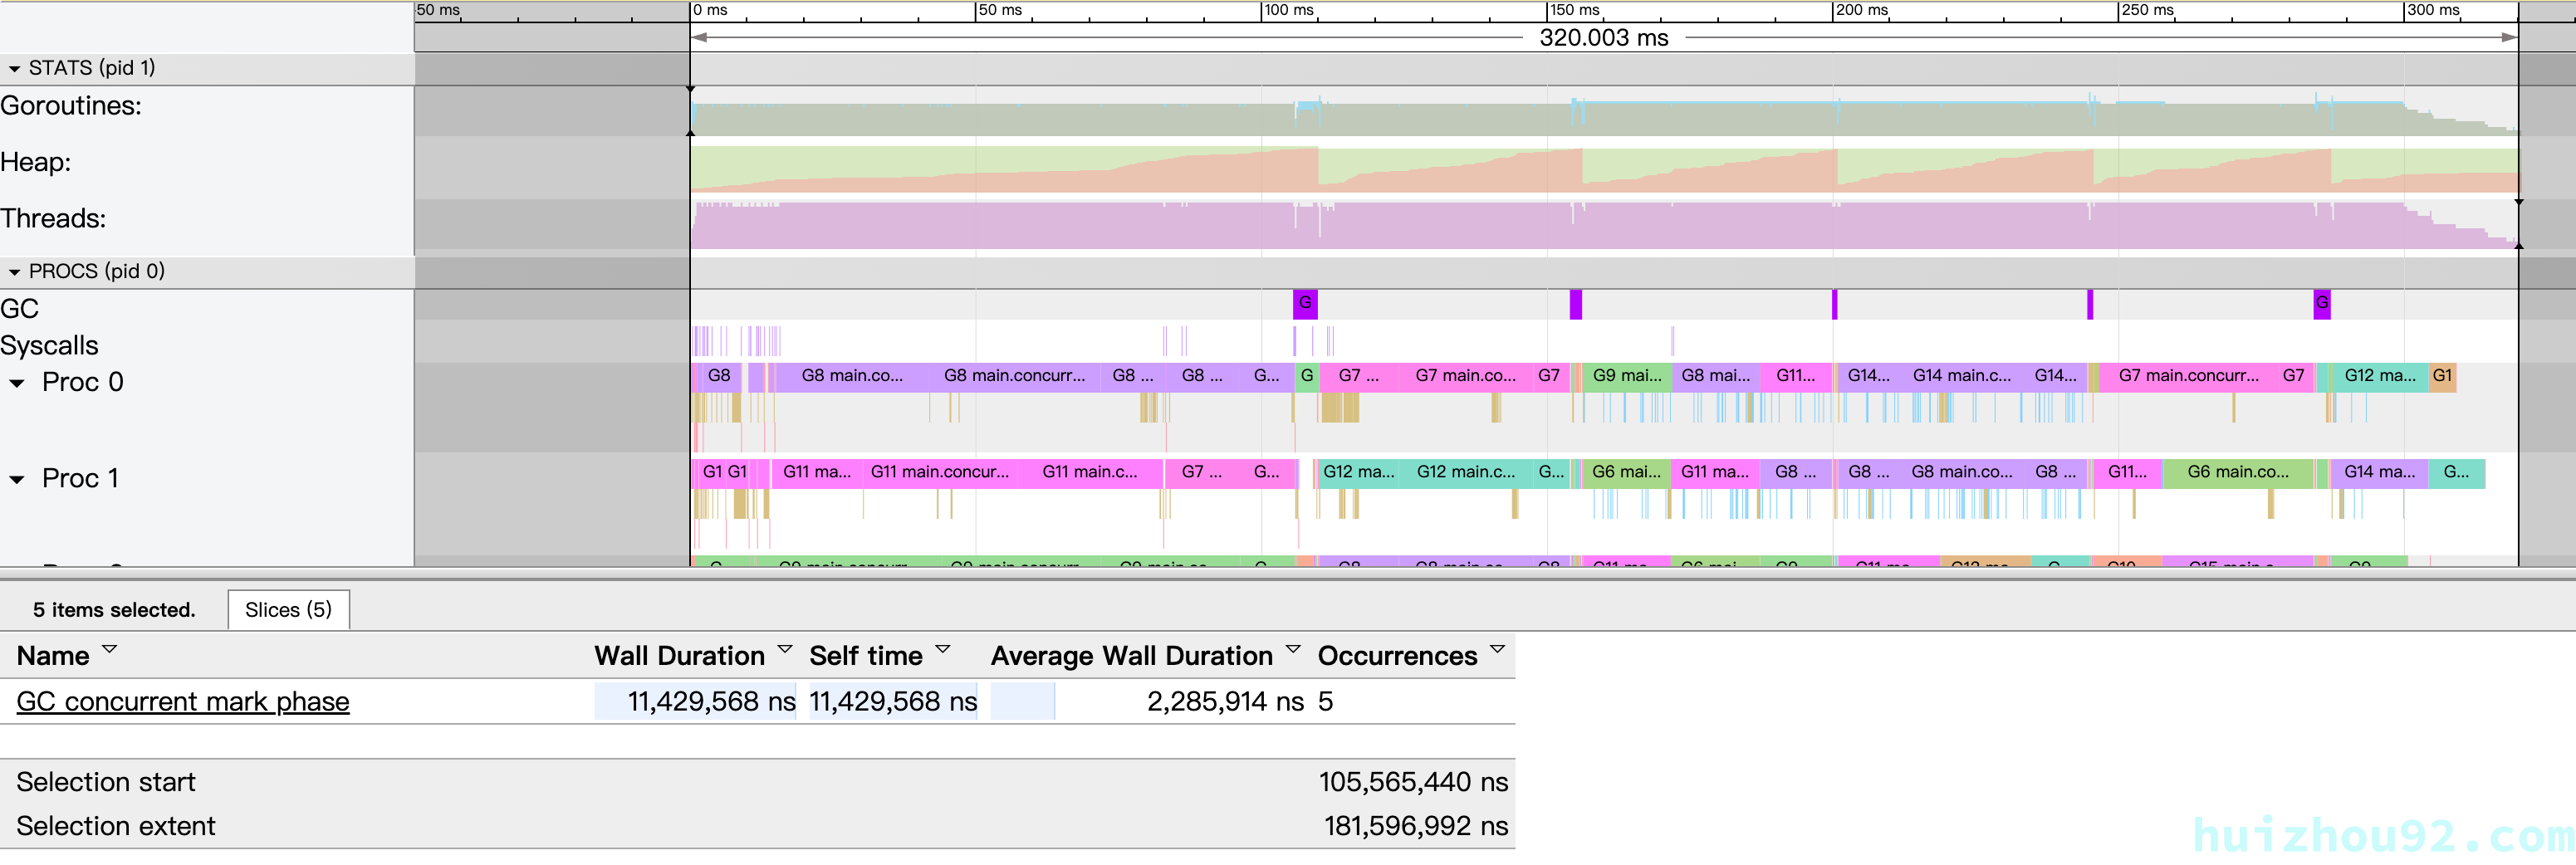The width and height of the screenshot is (2576, 865).
Task: Click the 250 ms ruler mark
Action: [x=2147, y=10]
